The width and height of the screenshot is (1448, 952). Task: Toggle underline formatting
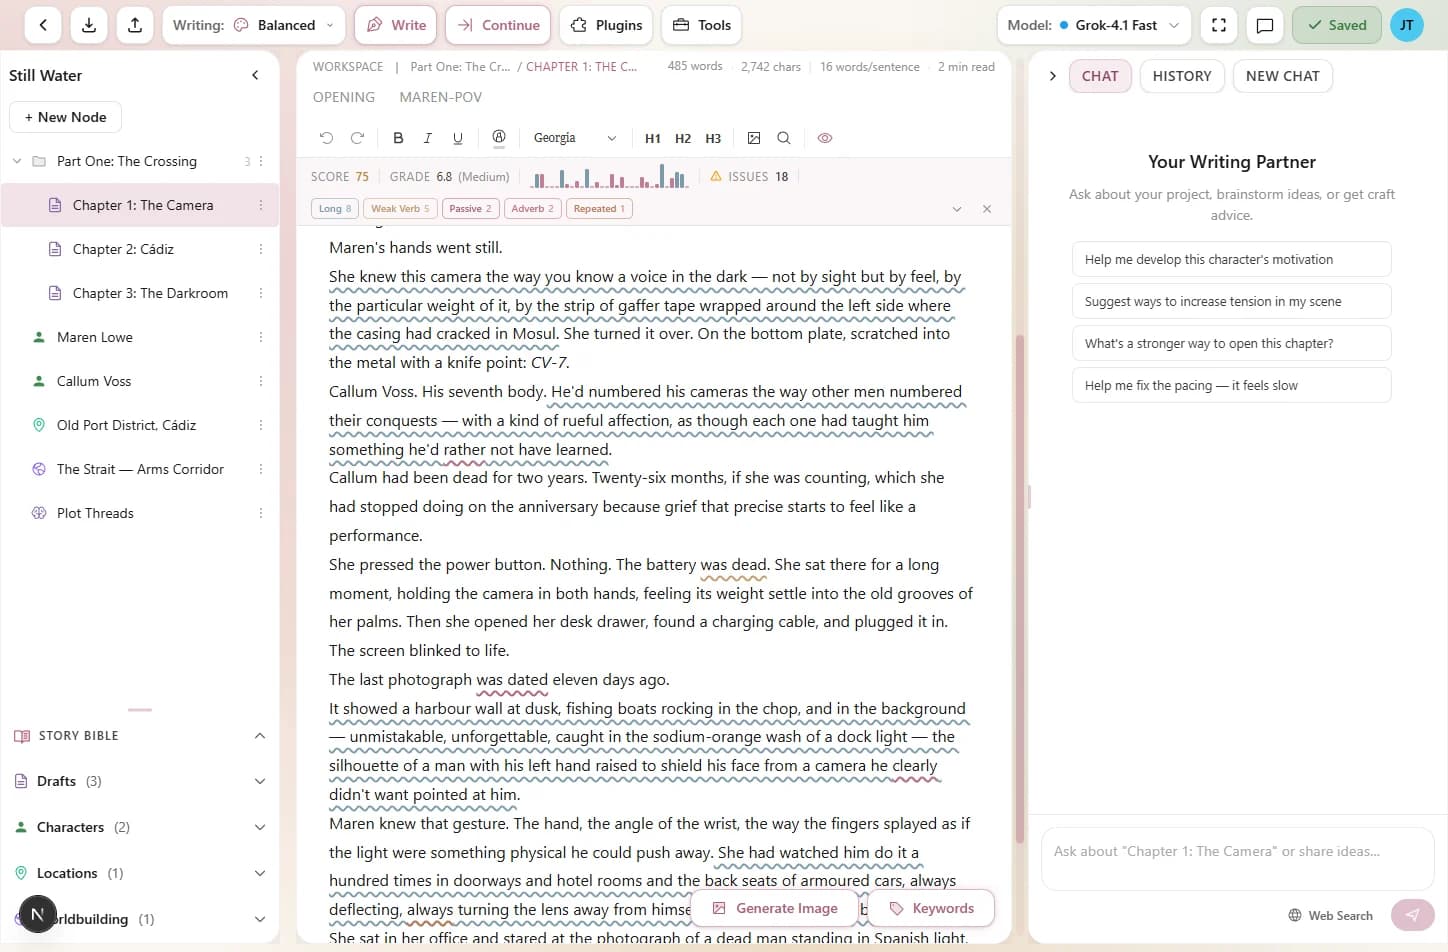(457, 137)
